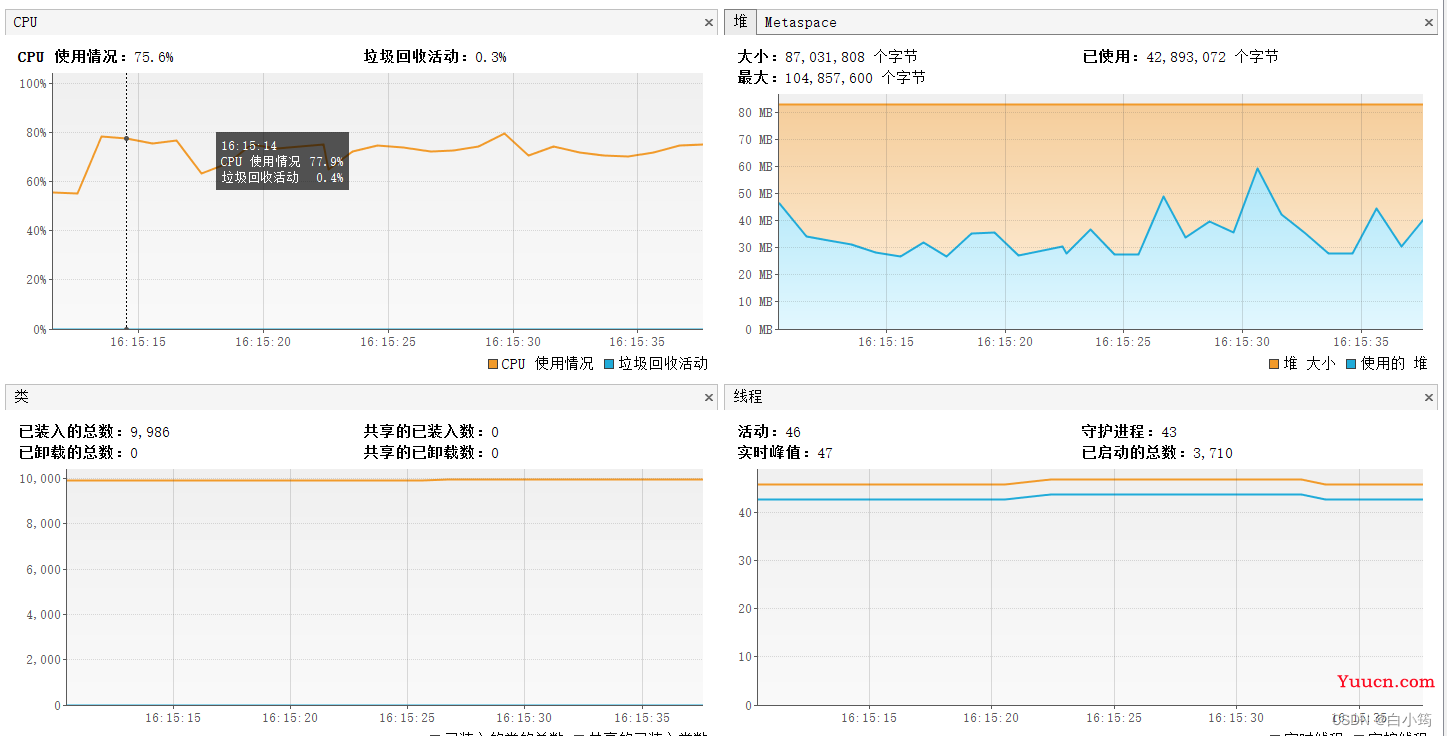Image resolution: width=1447 pixels, height=736 pixels.
Task: Click the 100% label on the CPU axis
Action: pos(33,83)
